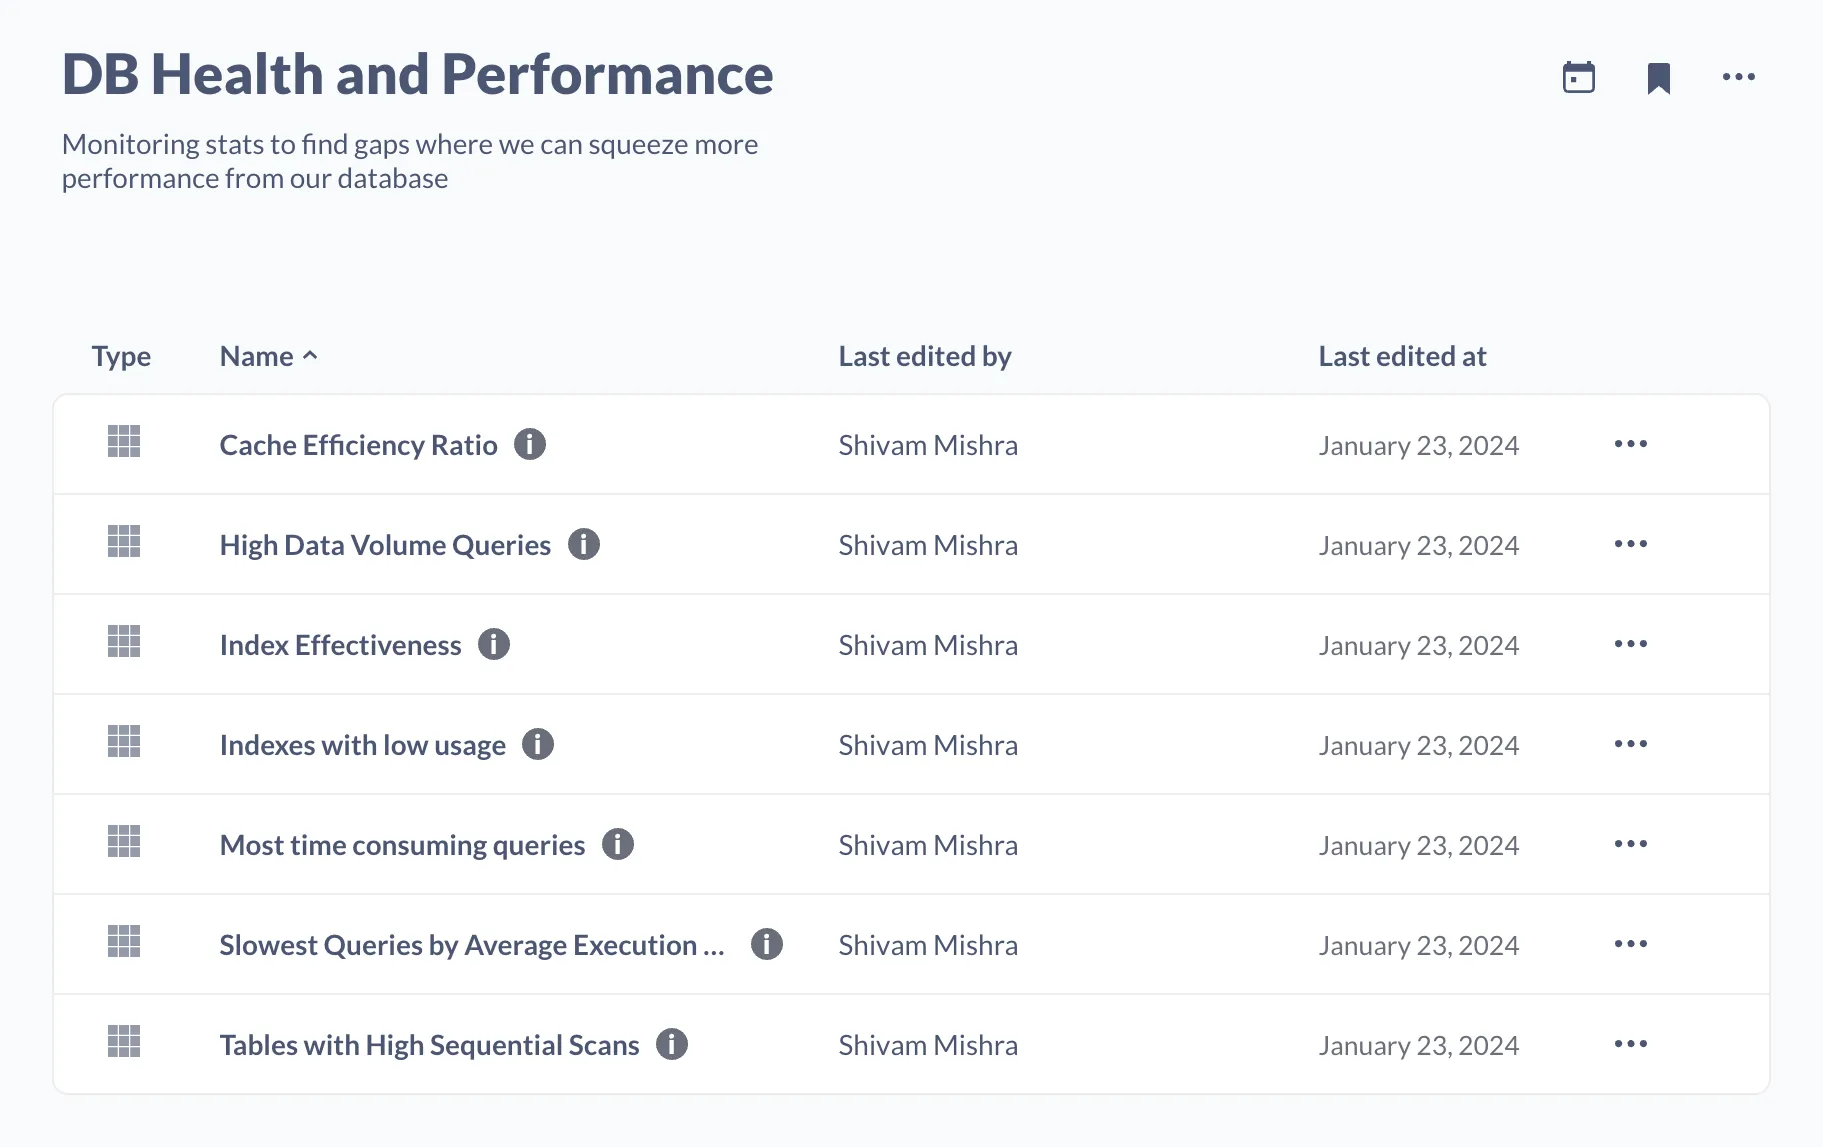1823x1147 pixels.
Task: Select the table icon next to Index Effectiveness
Action: [x=123, y=643]
